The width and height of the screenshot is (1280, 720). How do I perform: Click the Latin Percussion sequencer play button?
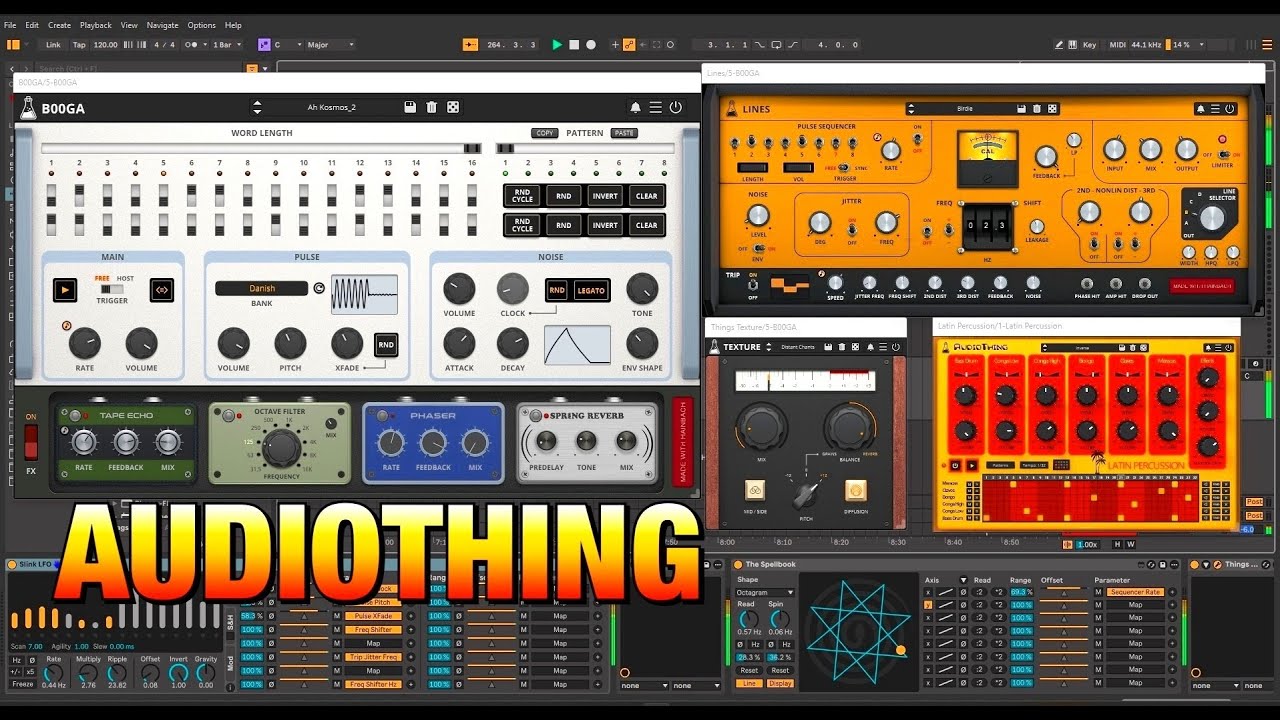point(970,466)
